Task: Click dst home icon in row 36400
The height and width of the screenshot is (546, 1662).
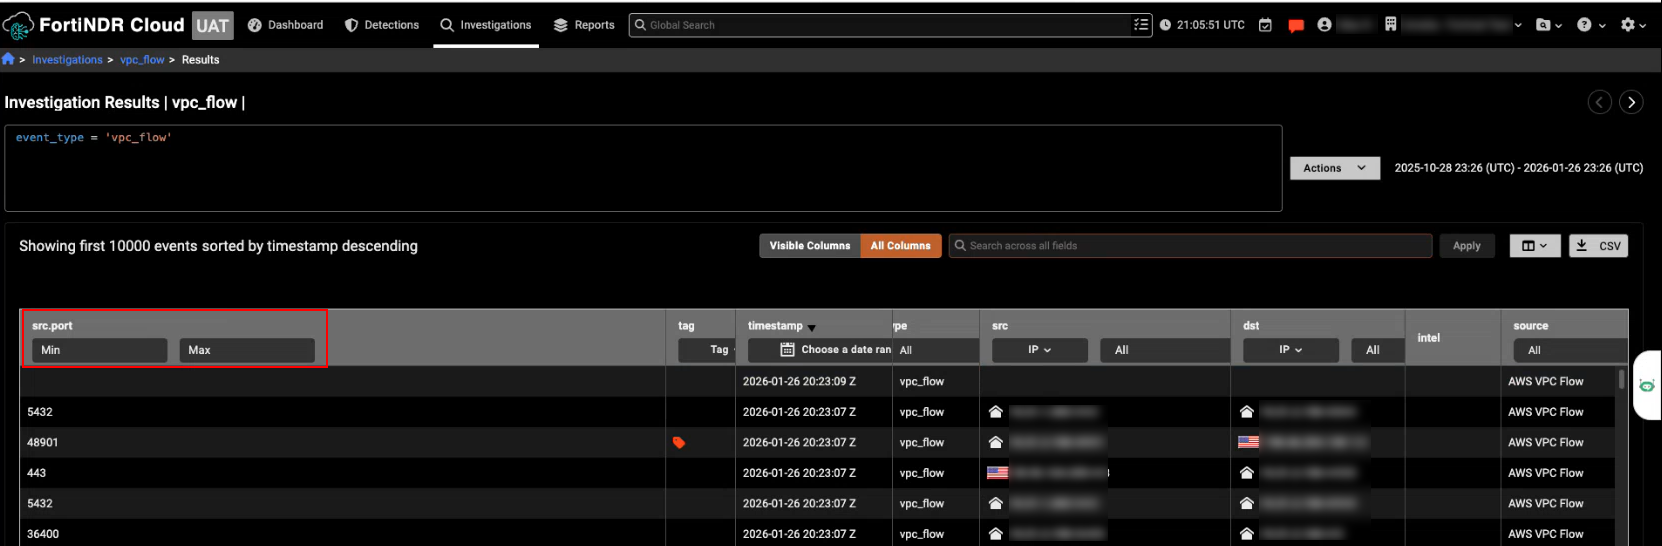Action: 1246,534
